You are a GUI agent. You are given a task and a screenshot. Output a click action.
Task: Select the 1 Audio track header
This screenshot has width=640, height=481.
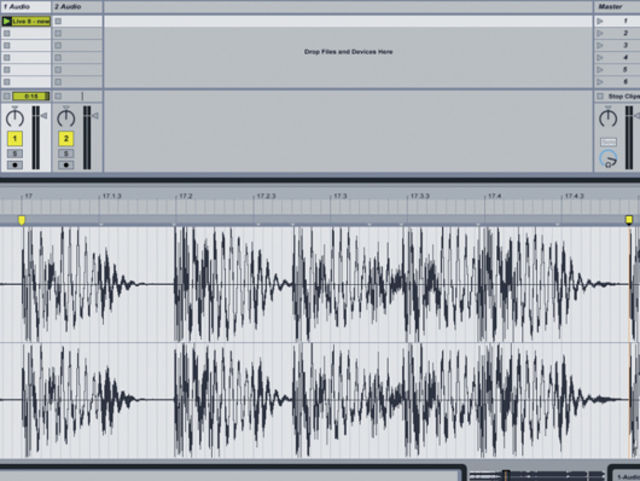[26, 7]
